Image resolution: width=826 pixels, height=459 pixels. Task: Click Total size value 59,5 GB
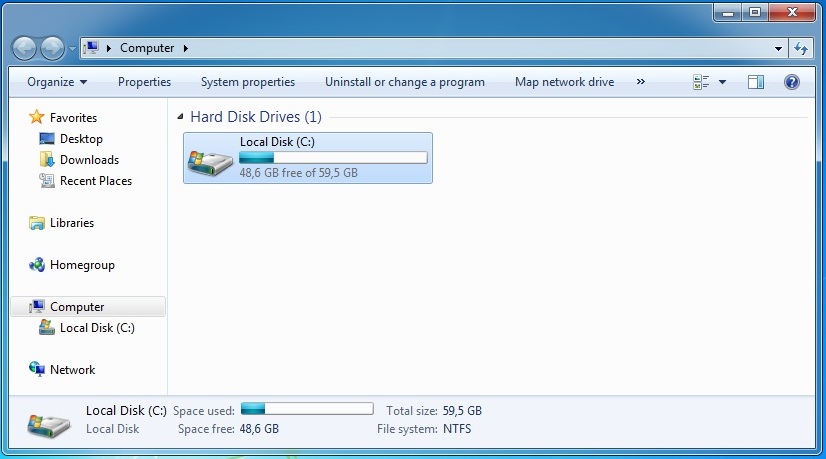click(462, 411)
